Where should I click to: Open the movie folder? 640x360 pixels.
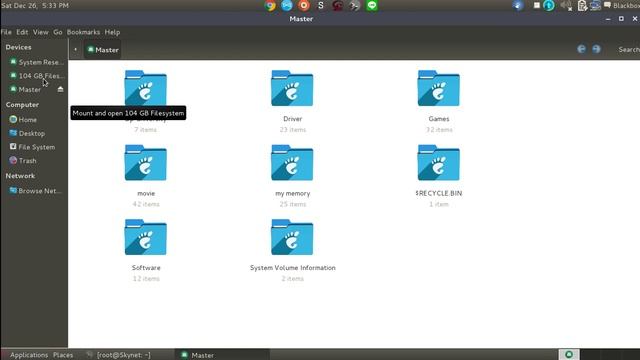(x=146, y=163)
